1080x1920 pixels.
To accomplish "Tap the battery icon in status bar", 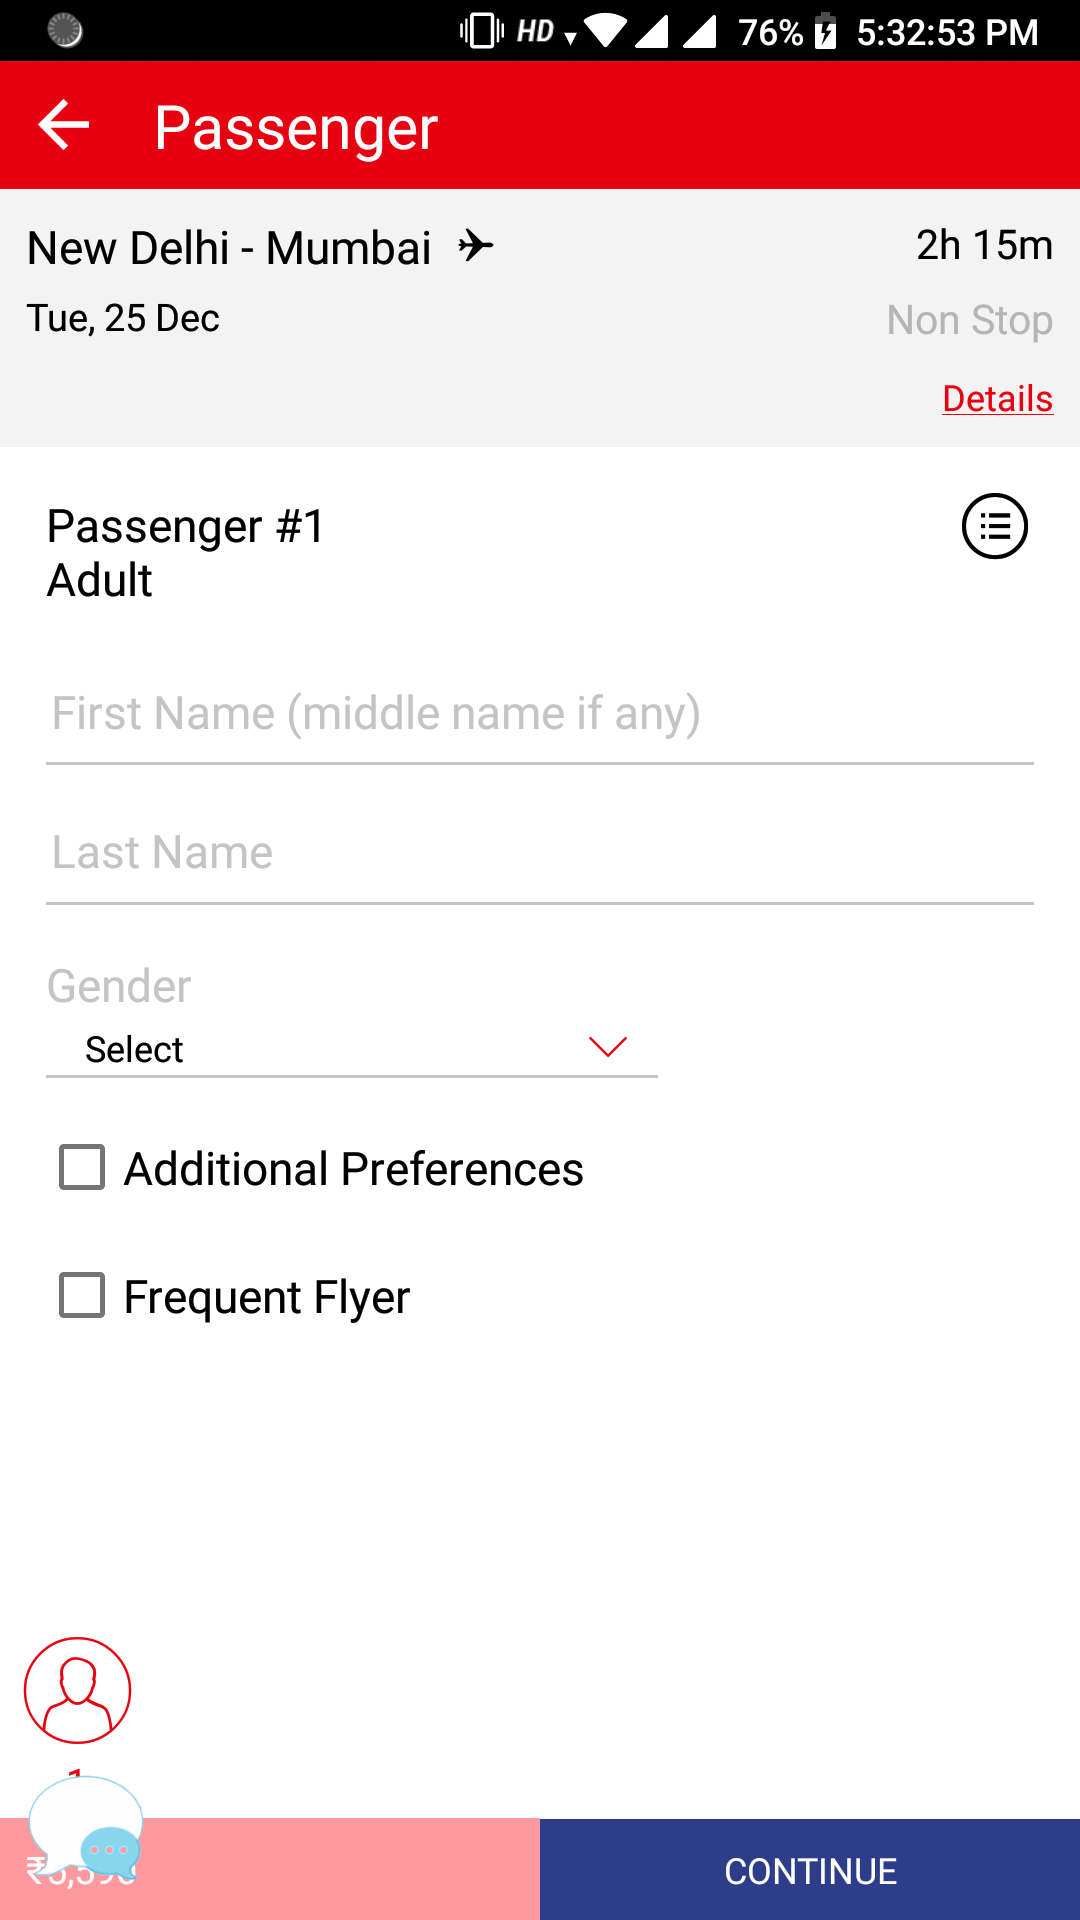I will tap(825, 32).
